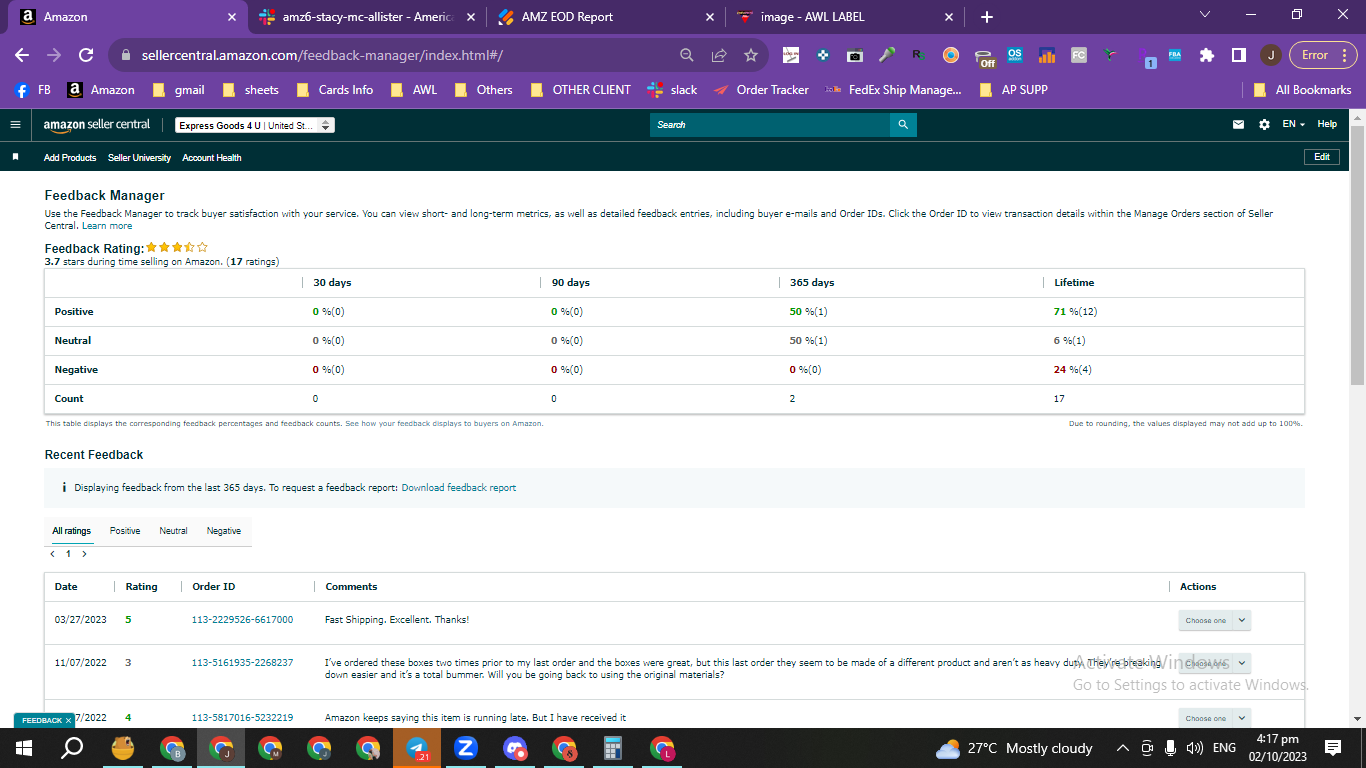
Task: Go to next feedback page arrow
Action: (85, 554)
